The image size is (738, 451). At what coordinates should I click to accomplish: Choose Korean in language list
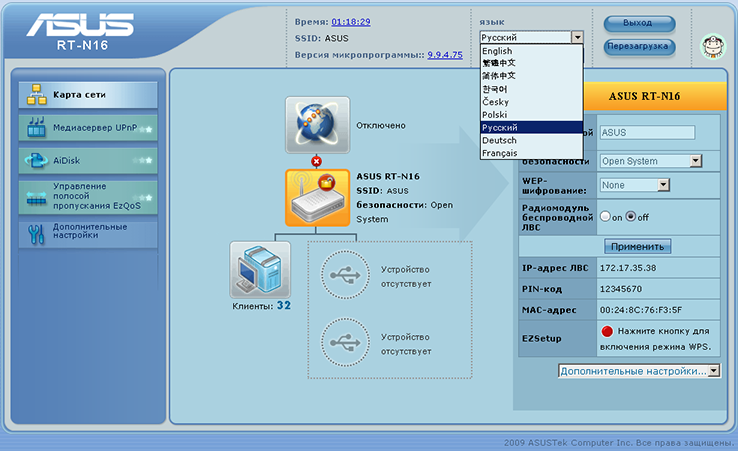531,89
